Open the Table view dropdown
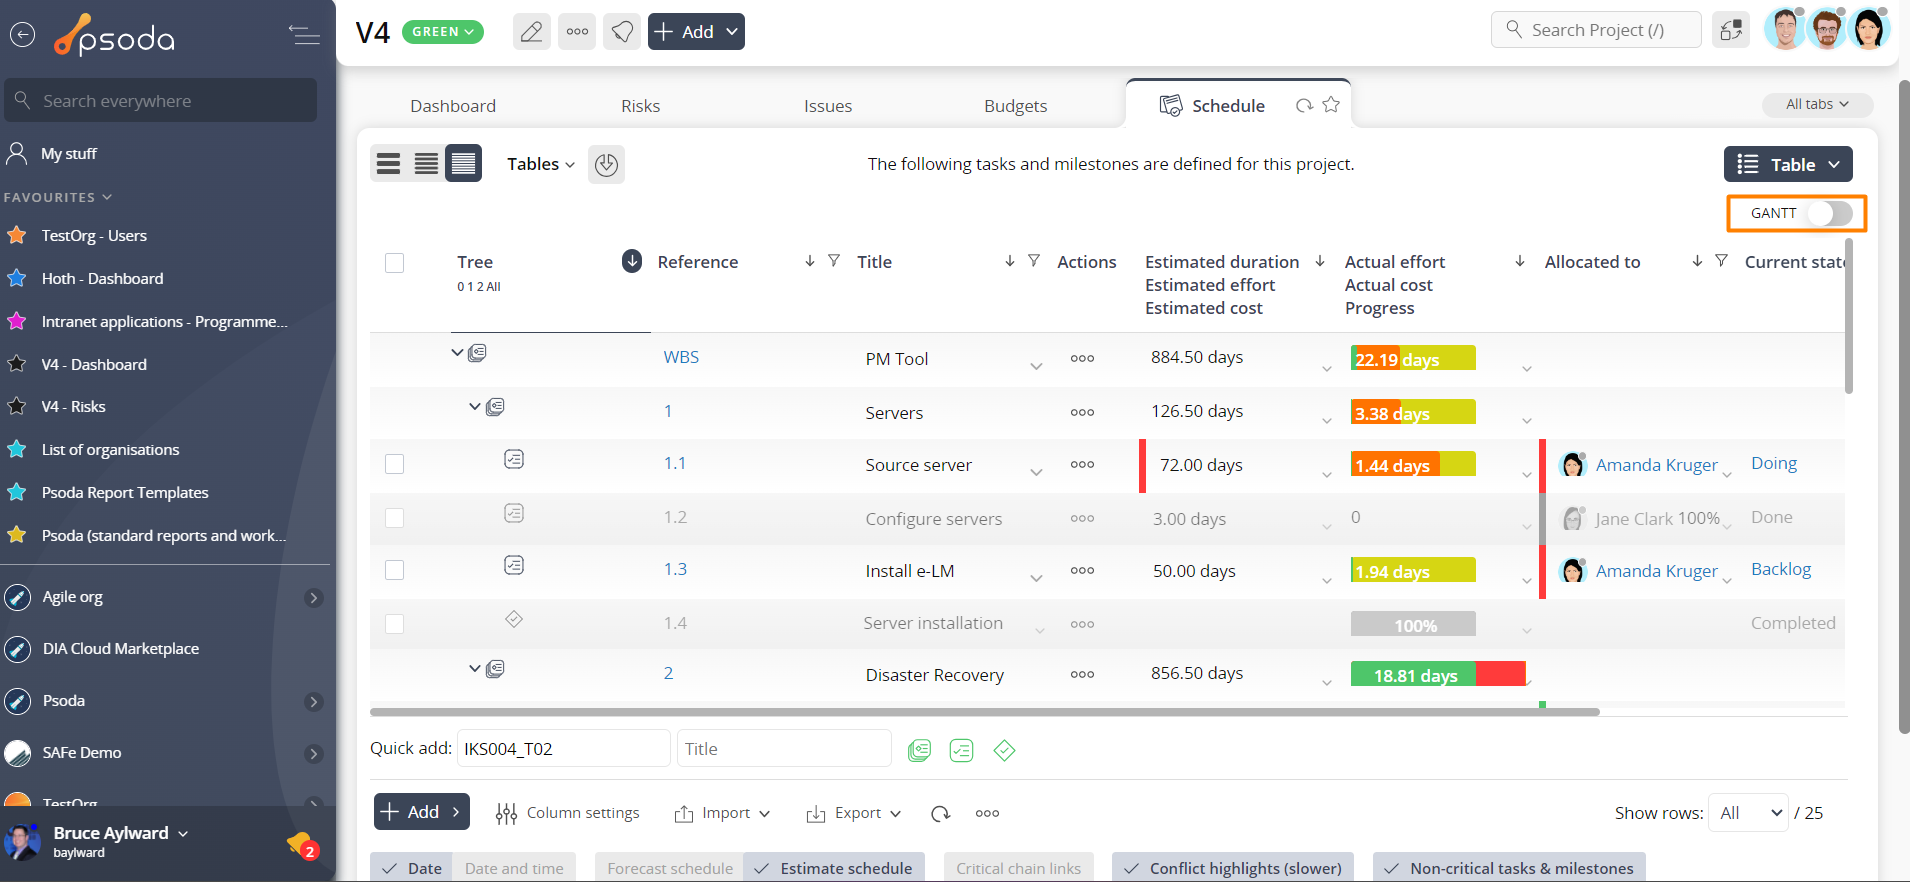1910x882 pixels. pyautogui.click(x=1788, y=164)
